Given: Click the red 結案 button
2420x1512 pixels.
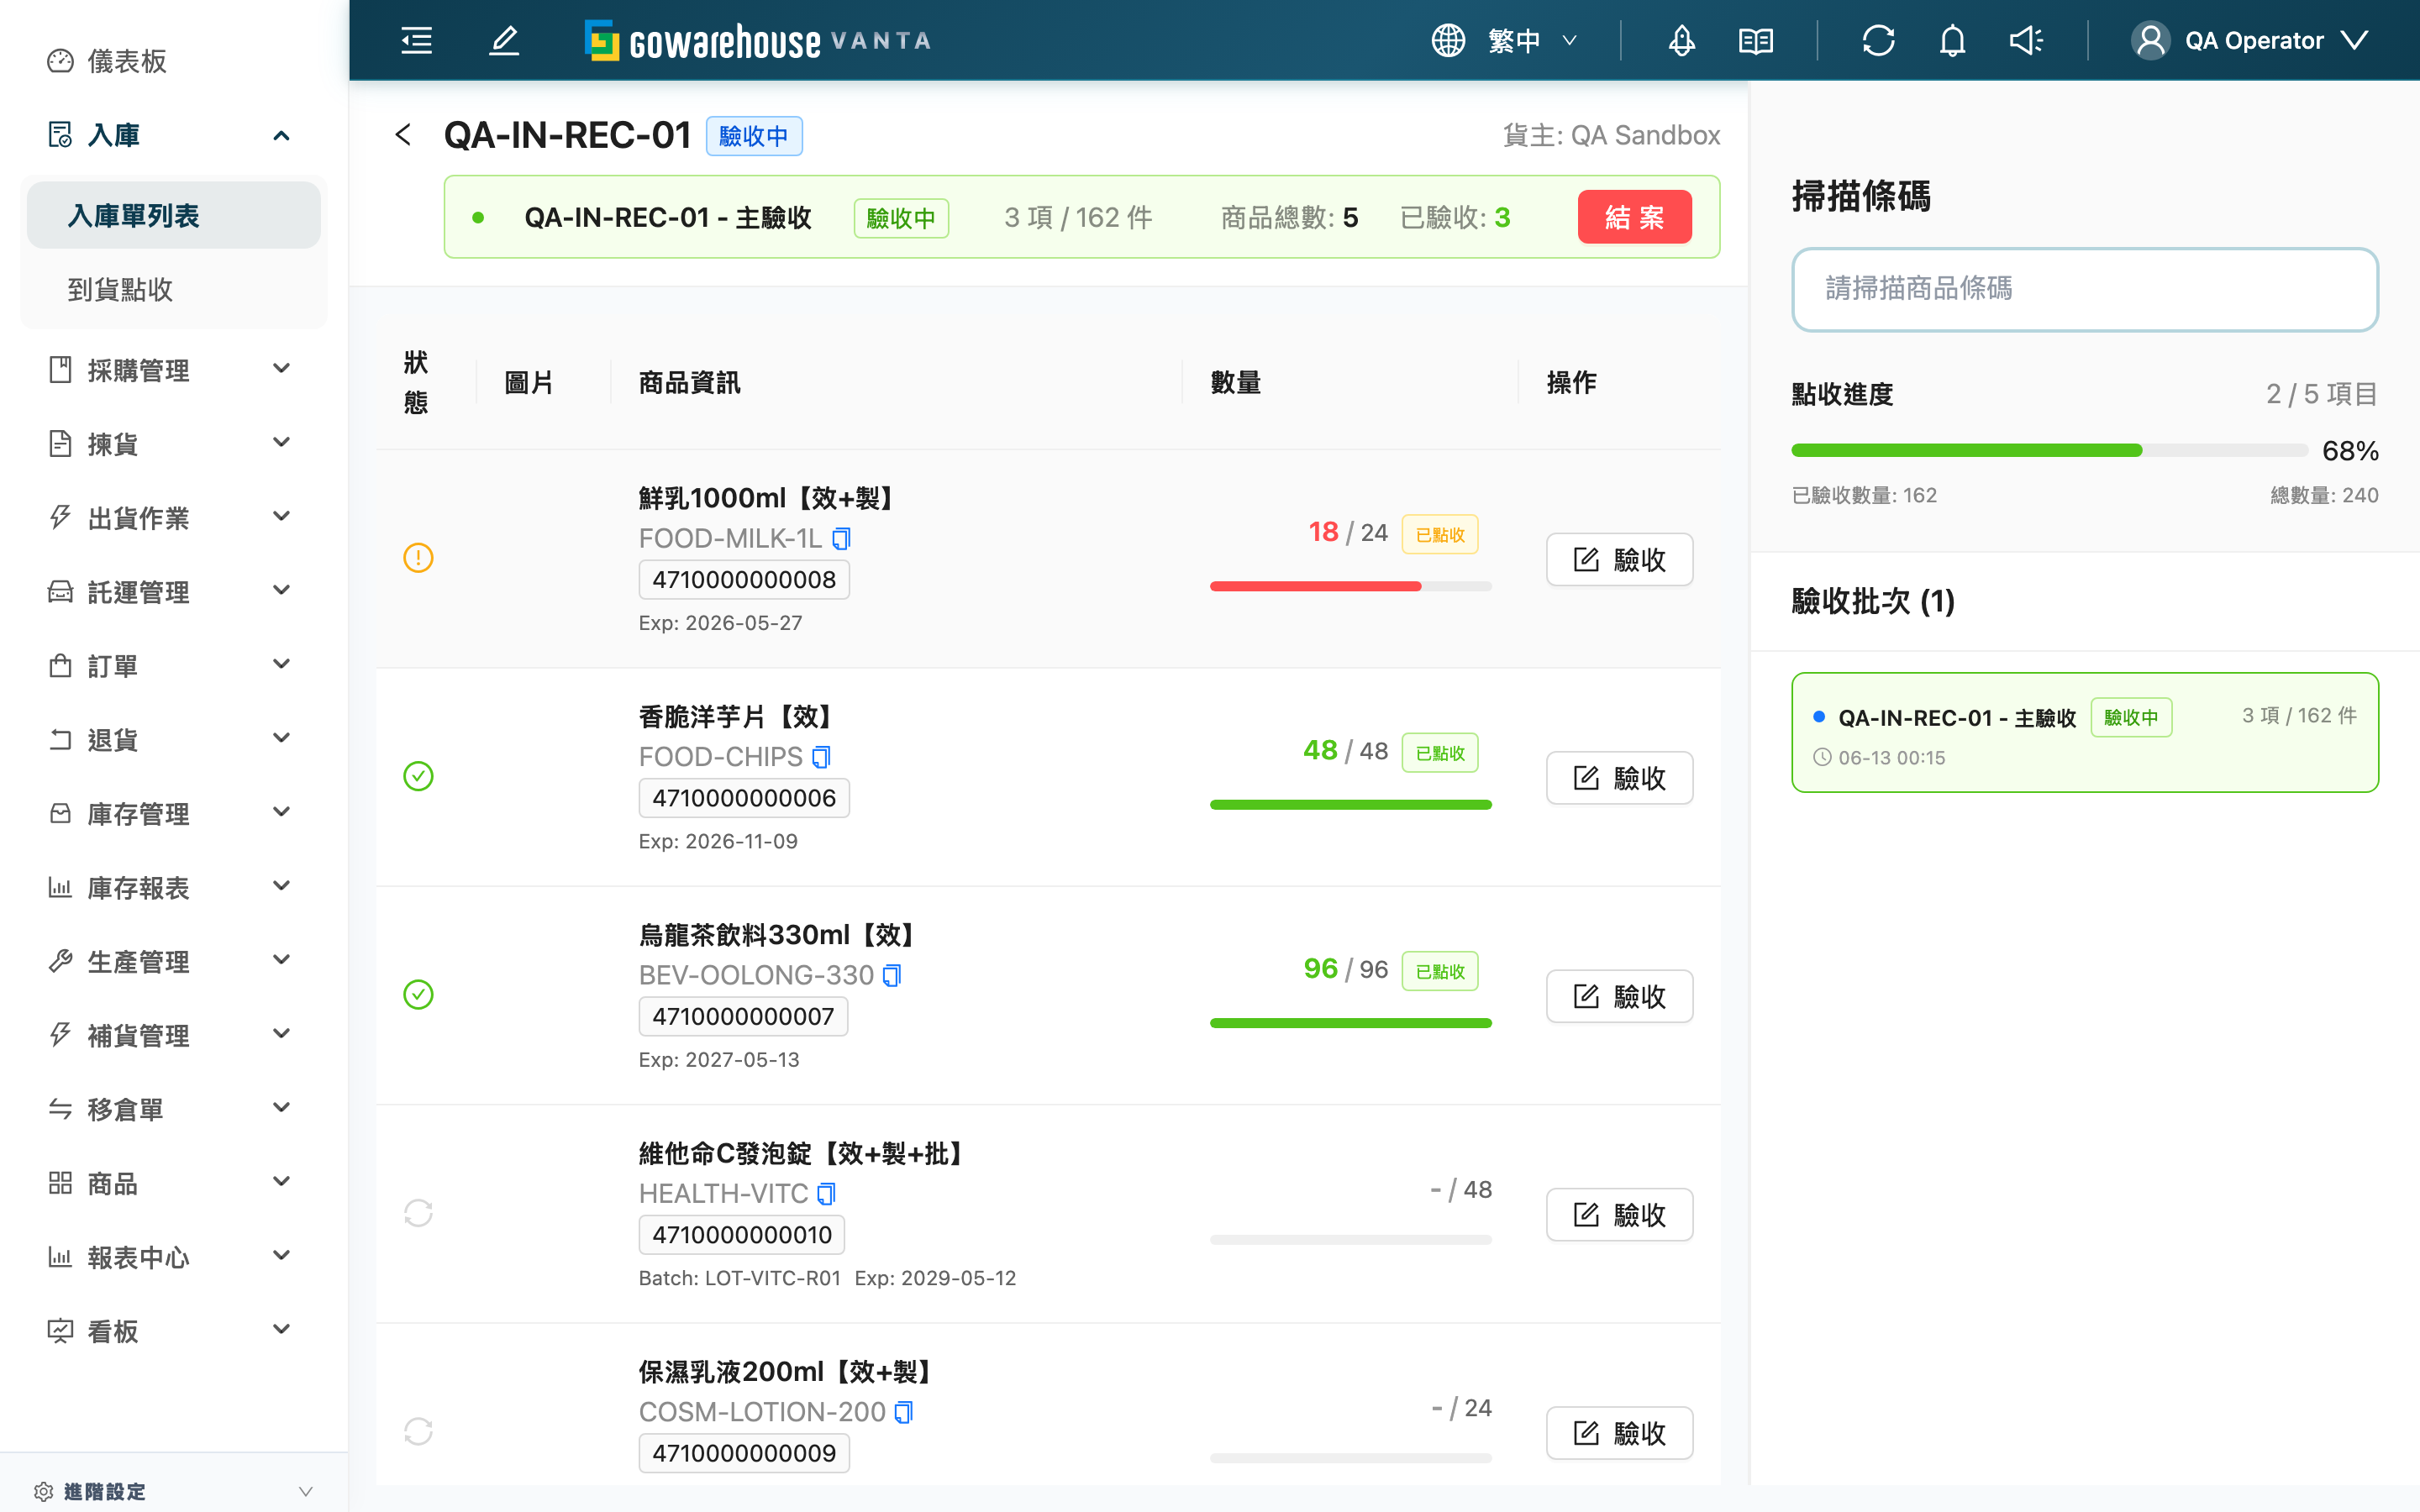Looking at the screenshot, I should coord(1634,217).
